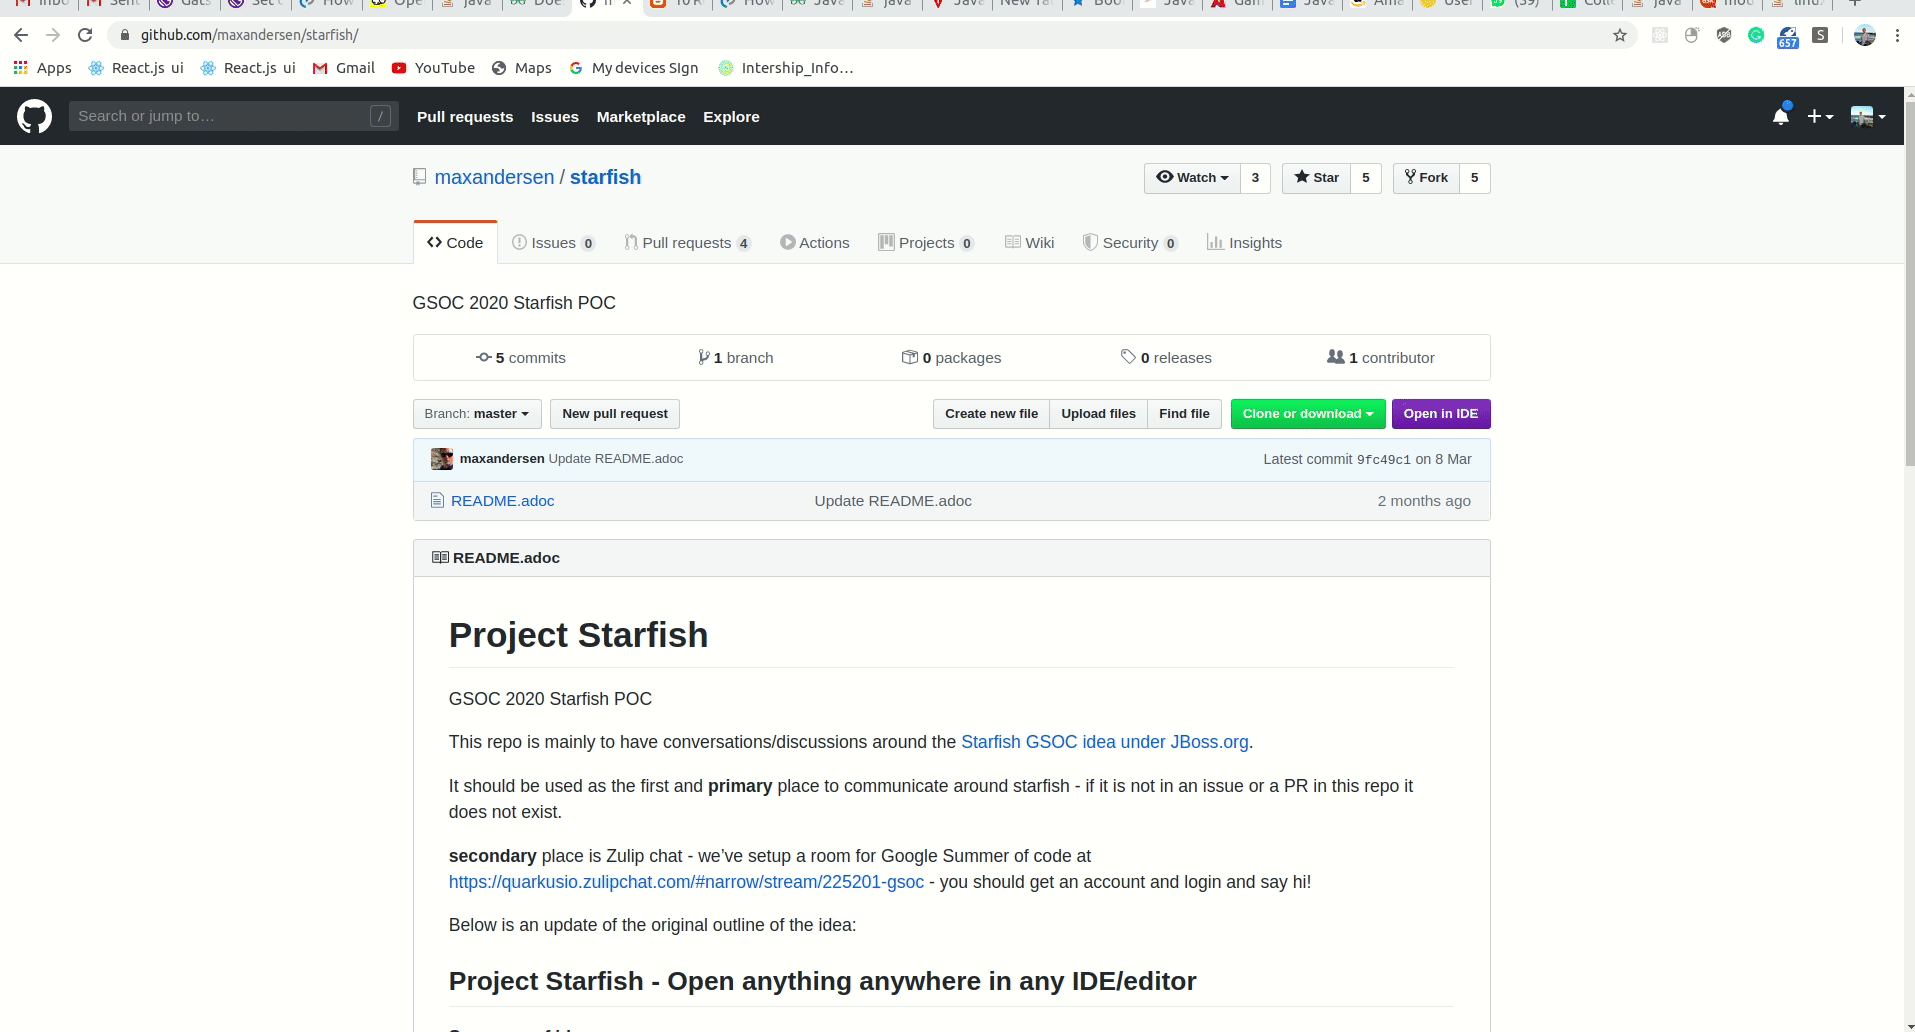
Task: Close the active GitHub browser tab
Action: click(x=627, y=3)
